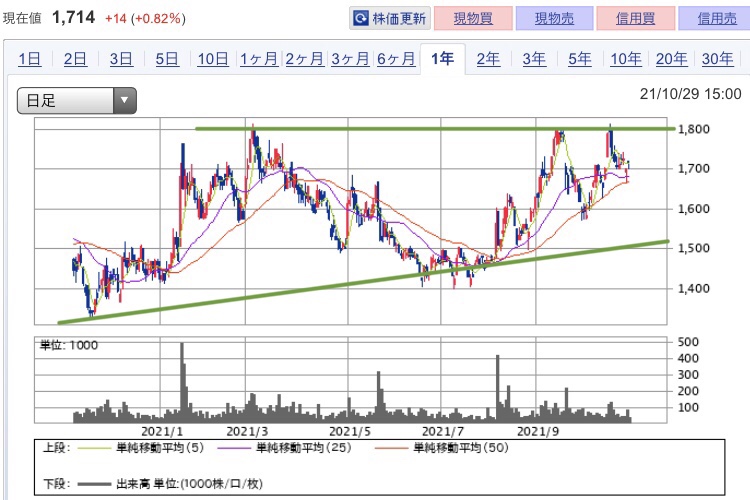Show the 1ヶ月 chart range

tap(259, 59)
